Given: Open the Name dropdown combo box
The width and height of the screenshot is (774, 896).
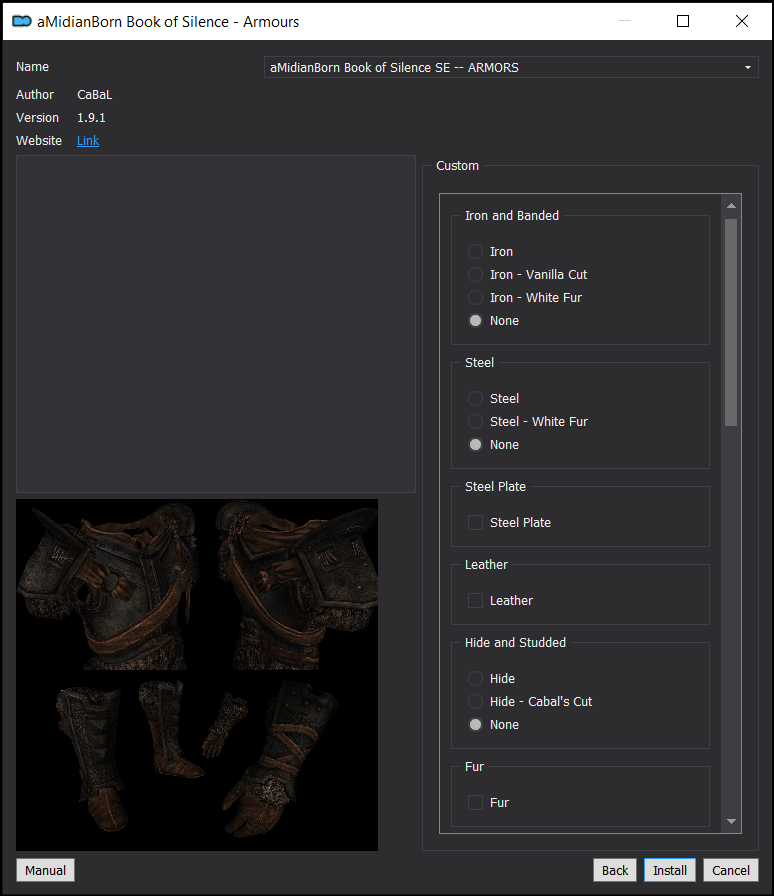Looking at the screenshot, I should pyautogui.click(x=511, y=67).
